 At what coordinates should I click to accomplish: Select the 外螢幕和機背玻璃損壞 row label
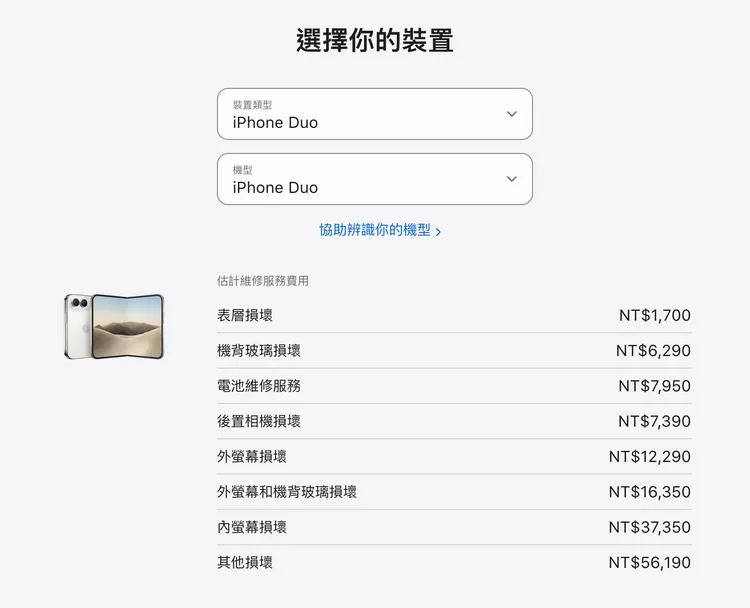pyautogui.click(x=287, y=492)
